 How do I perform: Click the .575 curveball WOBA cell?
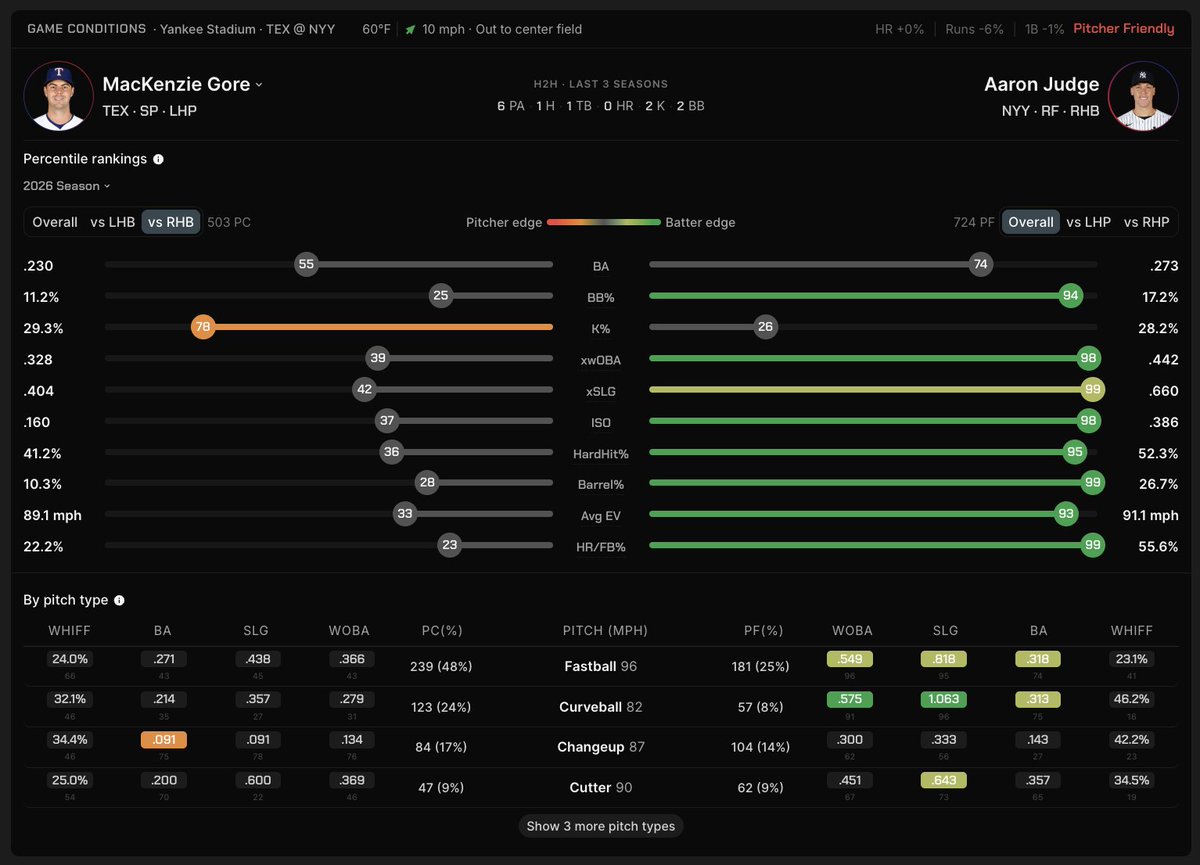pyautogui.click(x=851, y=700)
